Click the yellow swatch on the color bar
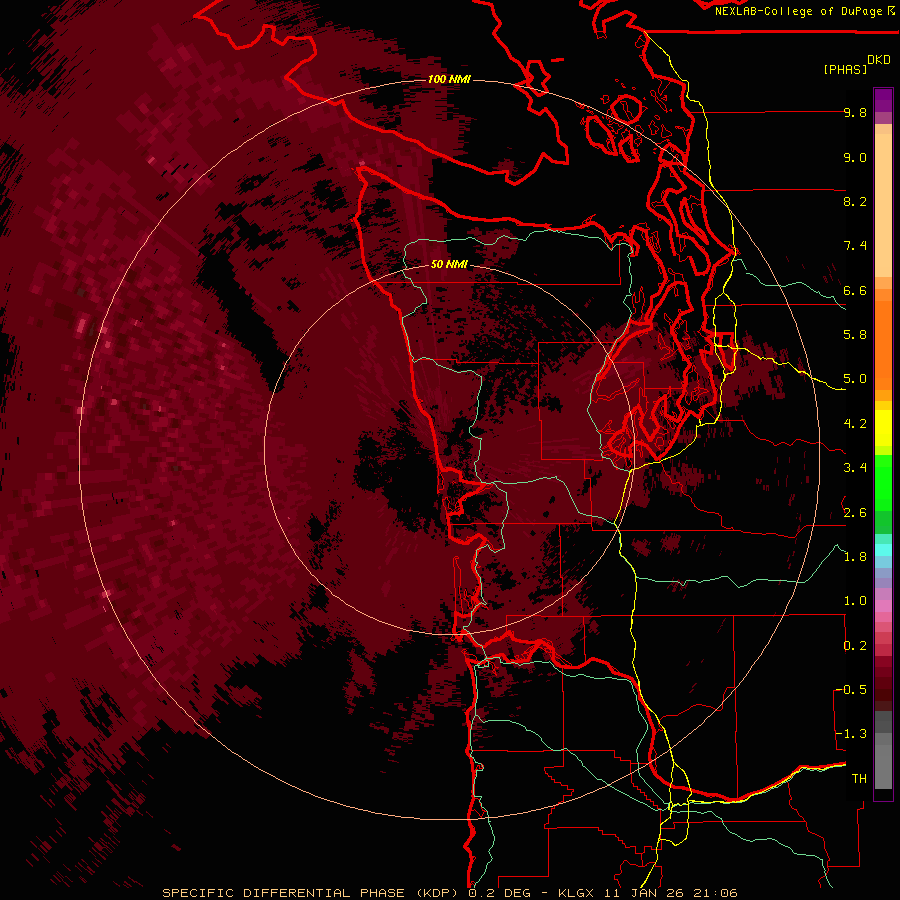Screen dimensions: 900x900 click(883, 428)
